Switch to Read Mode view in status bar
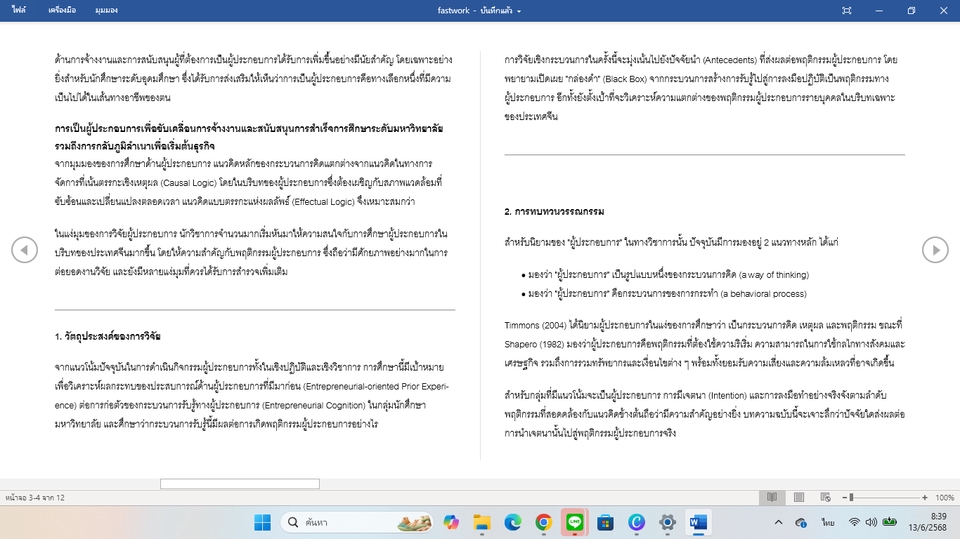 point(771,497)
